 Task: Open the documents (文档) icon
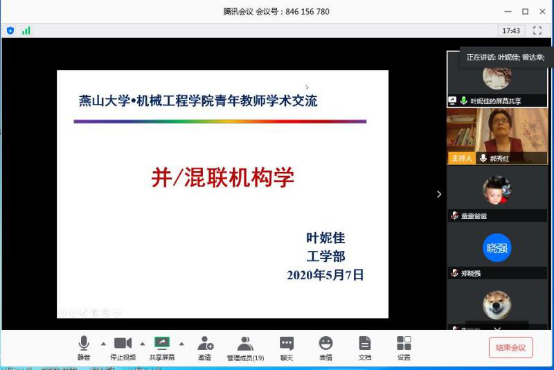pos(365,347)
